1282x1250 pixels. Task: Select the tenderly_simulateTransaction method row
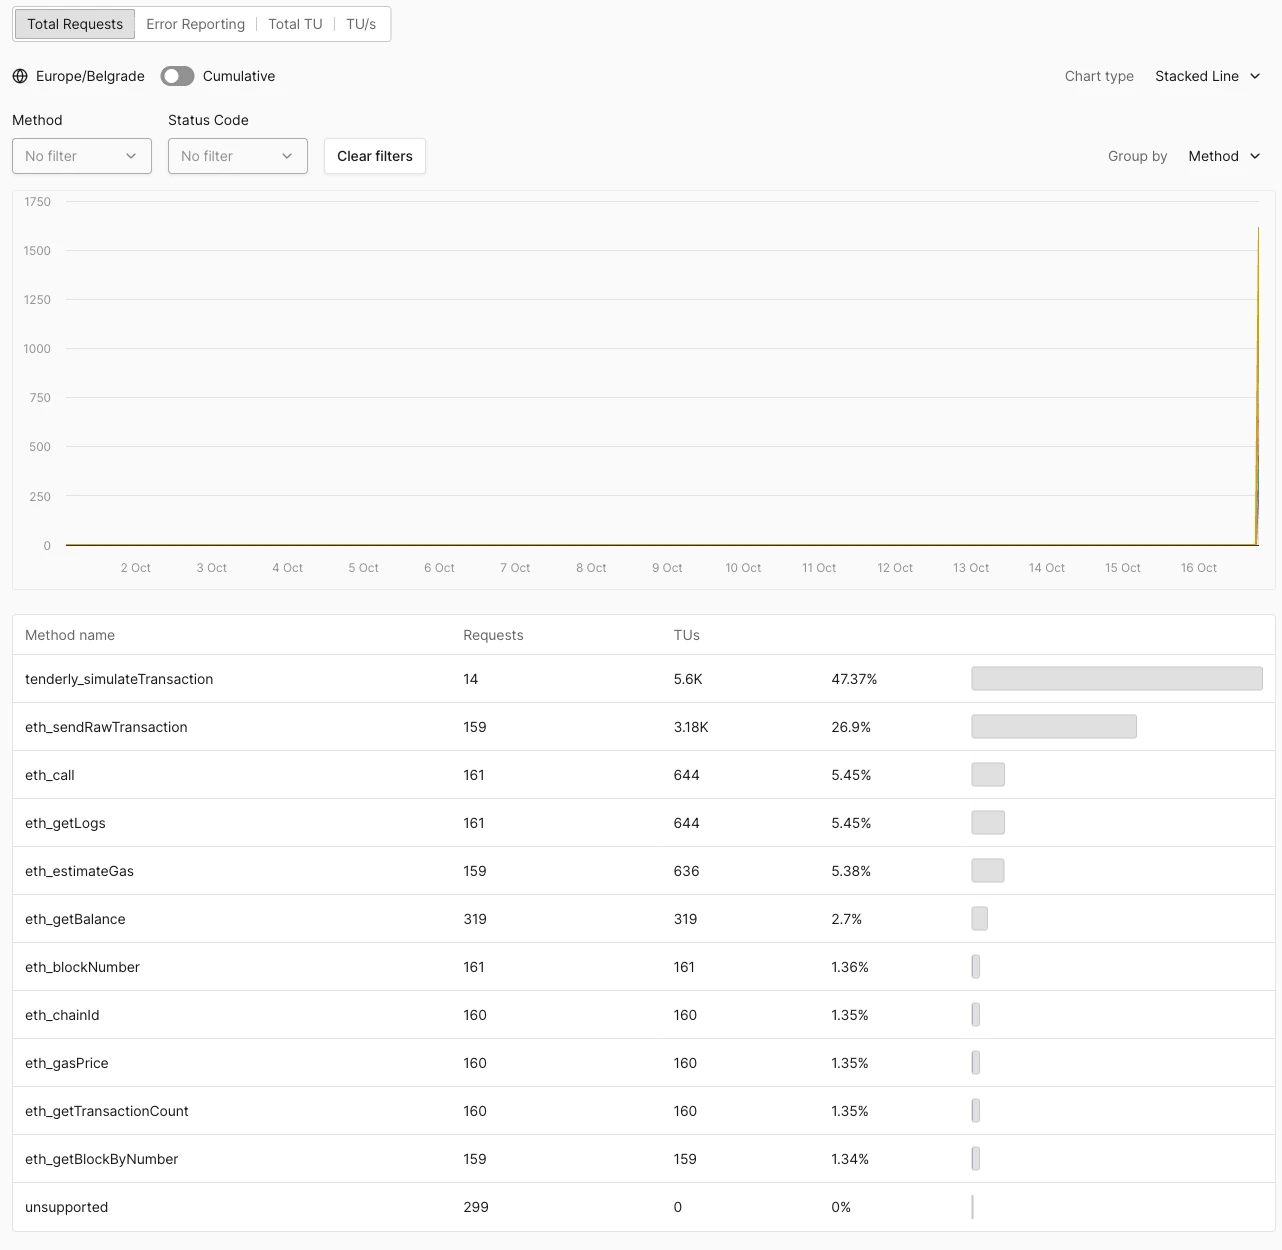pos(644,679)
